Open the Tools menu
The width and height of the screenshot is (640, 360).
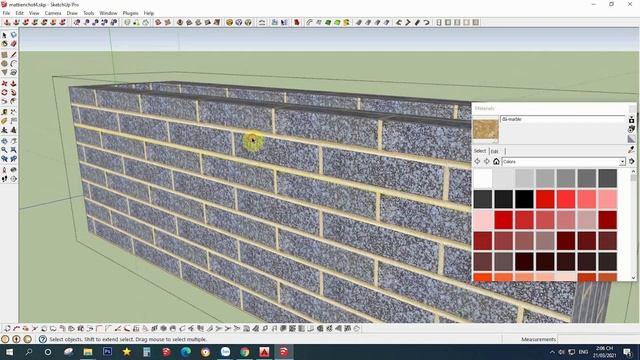tap(89, 13)
